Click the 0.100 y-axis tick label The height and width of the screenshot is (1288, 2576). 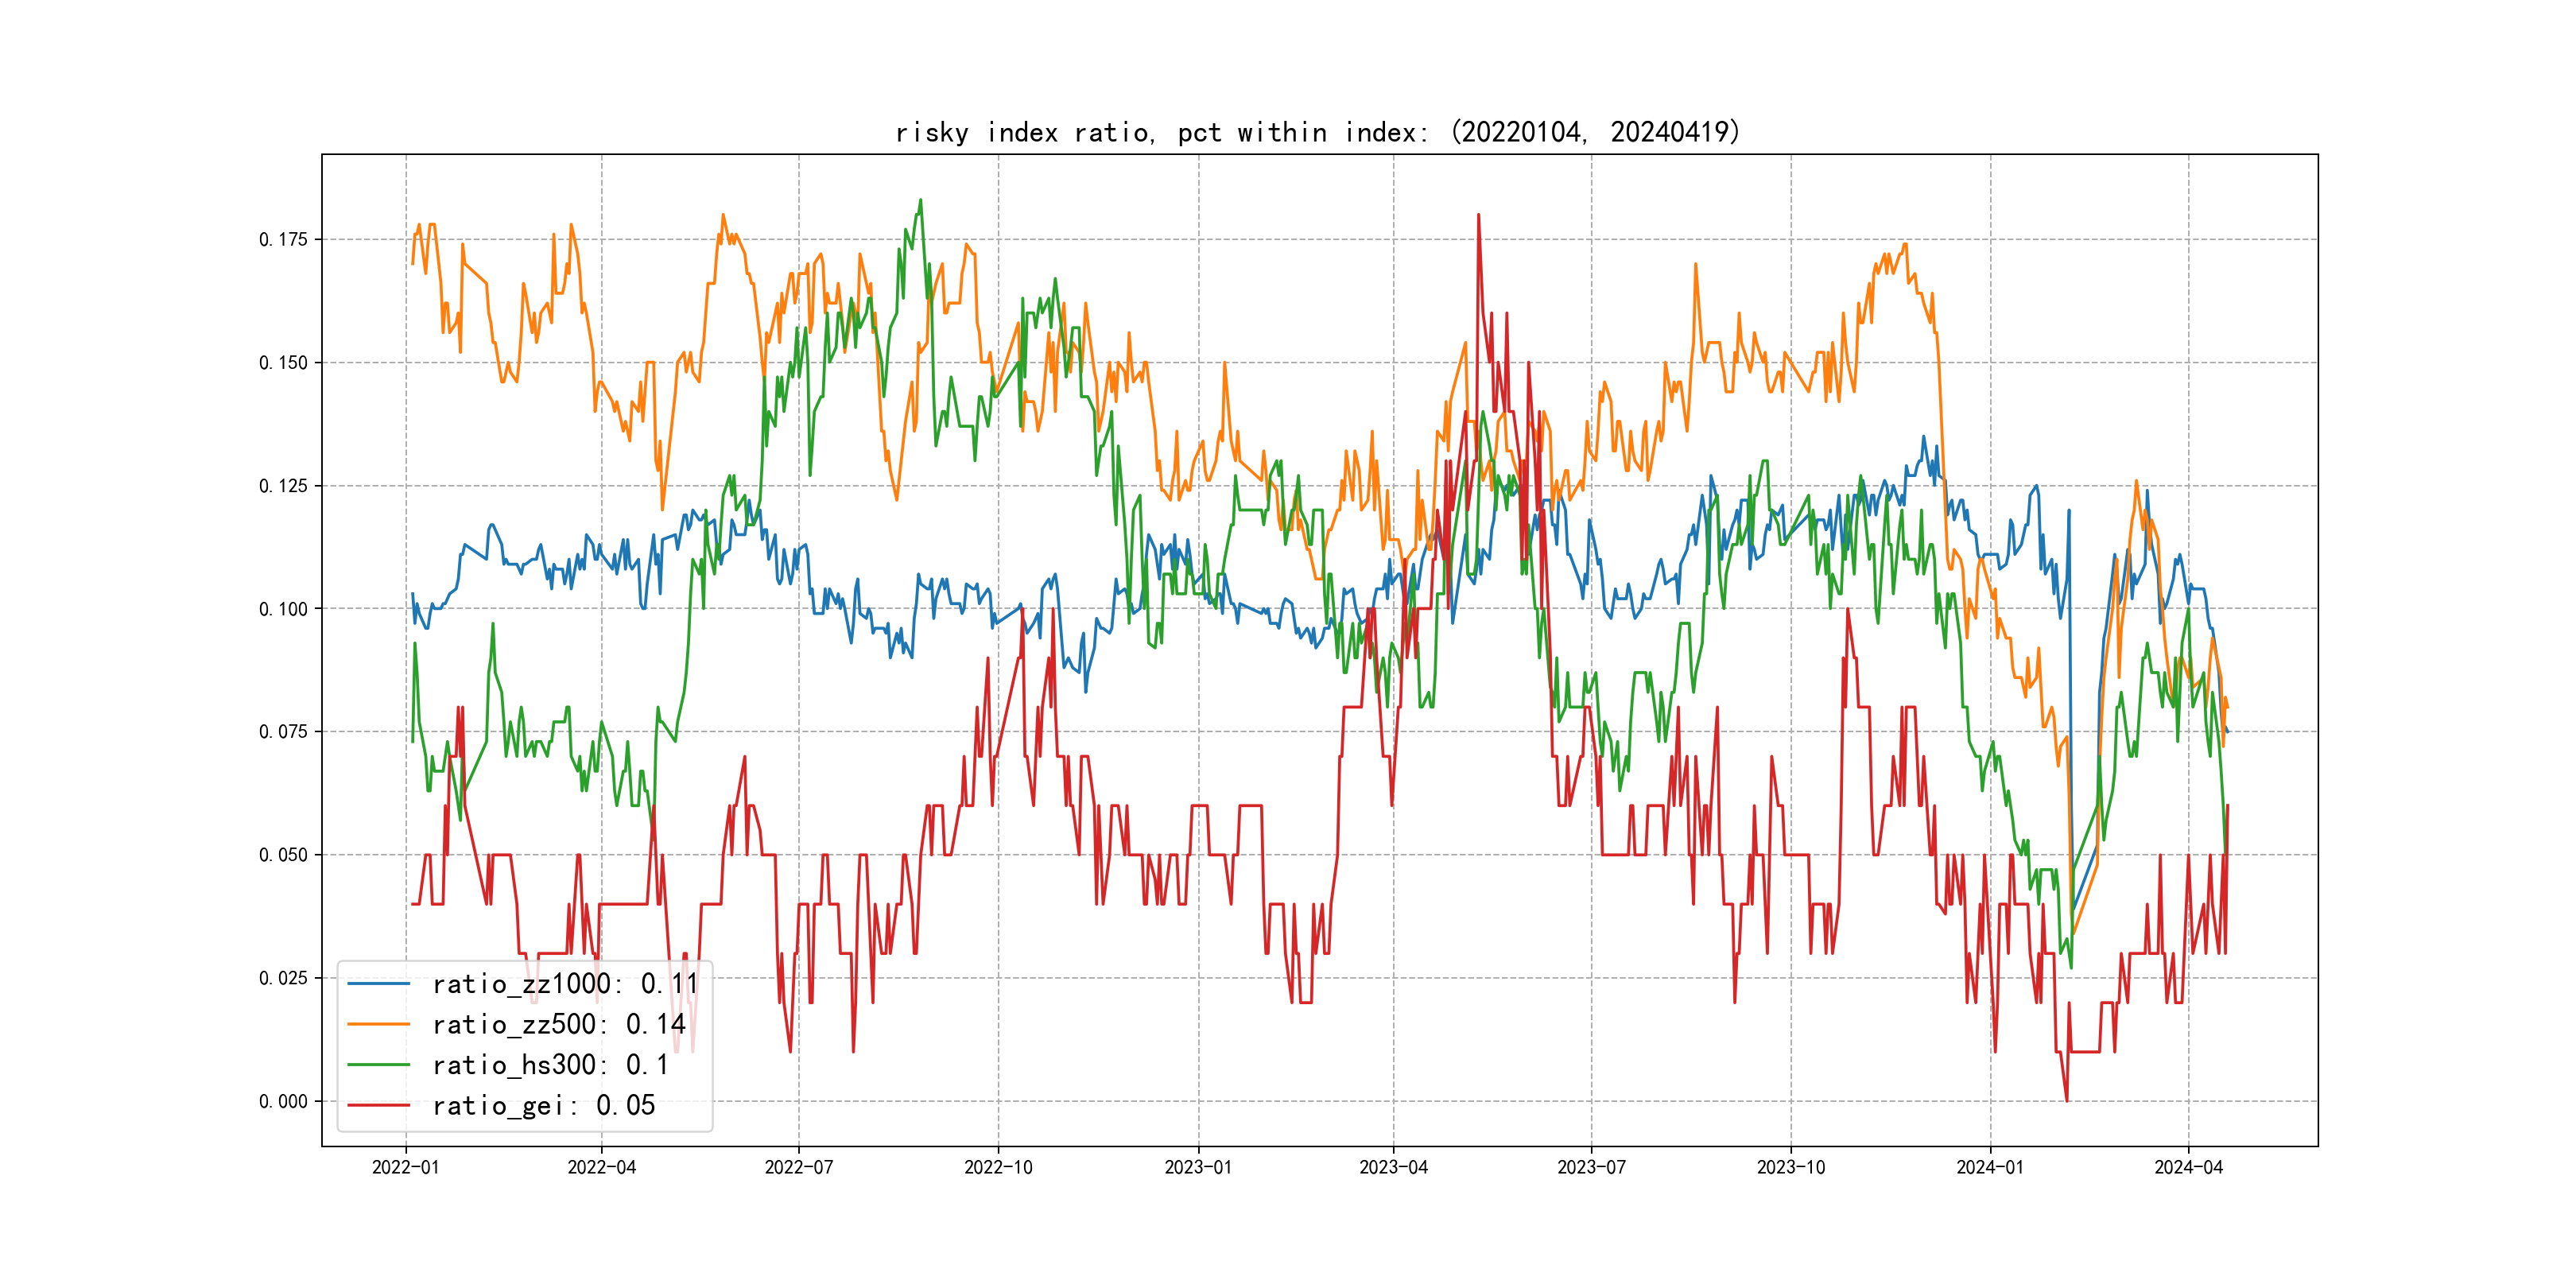[283, 609]
